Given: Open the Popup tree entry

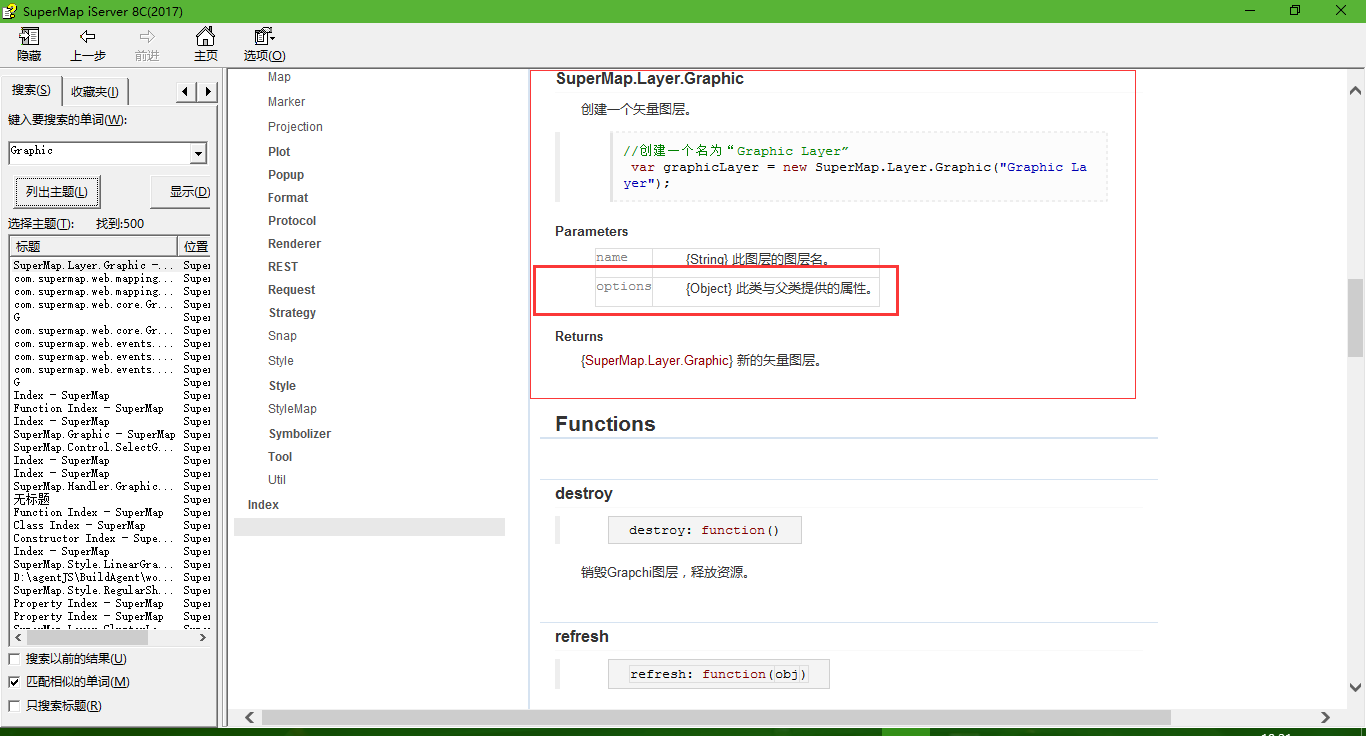Looking at the screenshot, I should 286,175.
